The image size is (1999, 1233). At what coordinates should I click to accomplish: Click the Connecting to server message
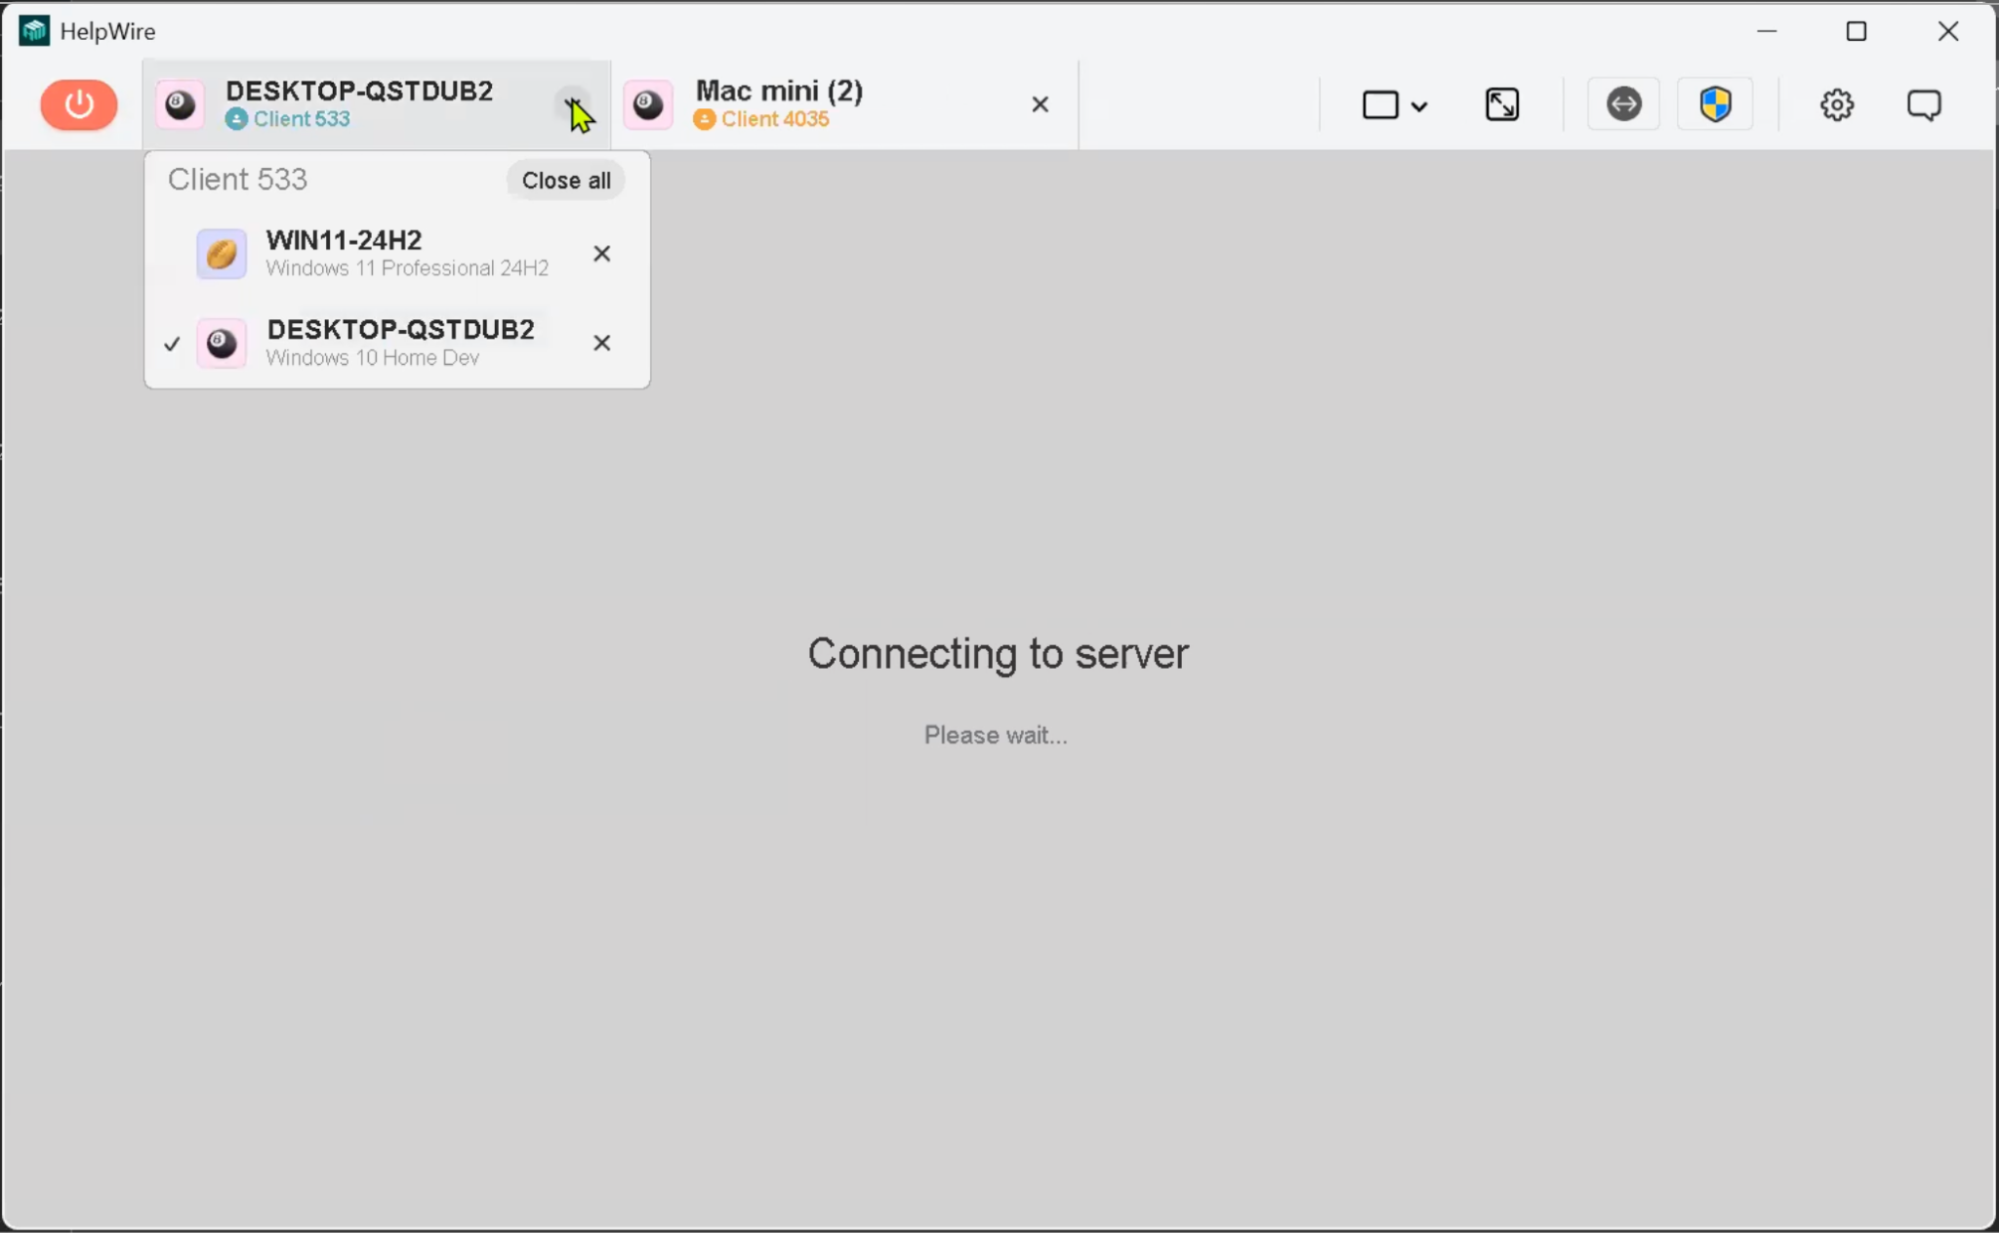(x=998, y=654)
